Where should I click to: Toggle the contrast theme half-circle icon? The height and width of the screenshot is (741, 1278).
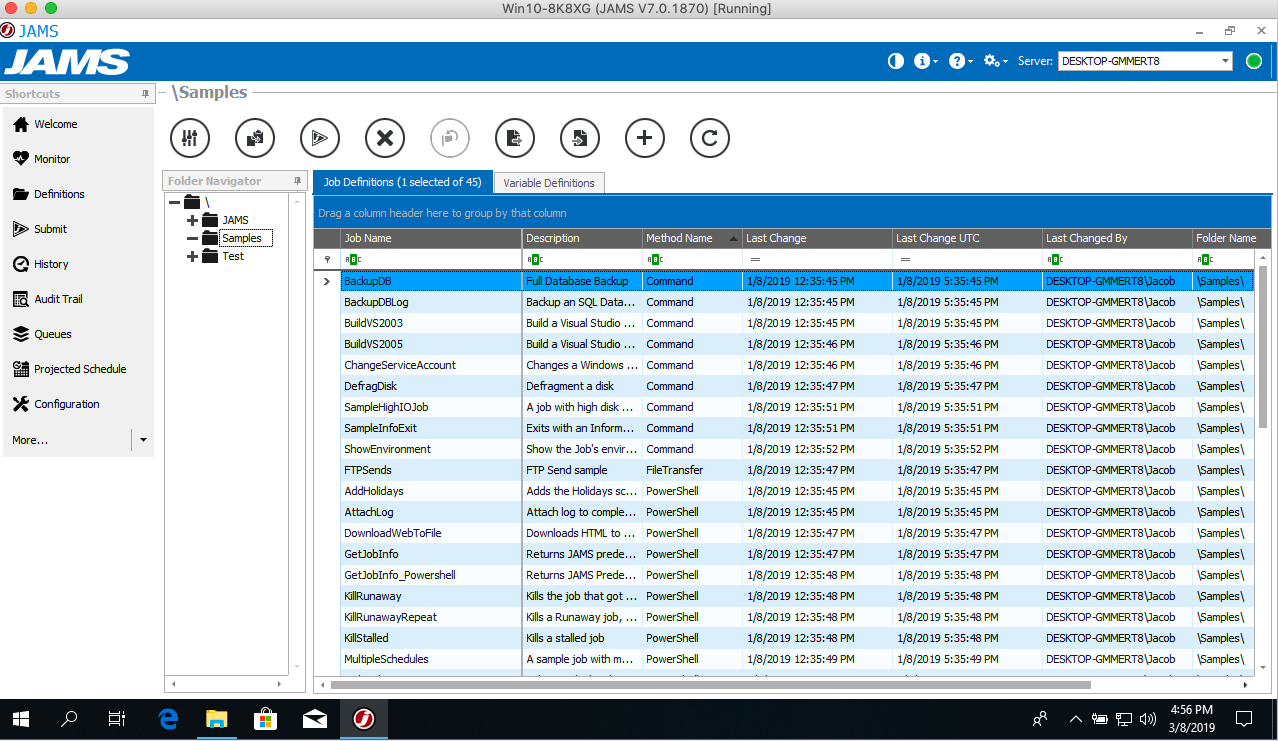point(896,61)
